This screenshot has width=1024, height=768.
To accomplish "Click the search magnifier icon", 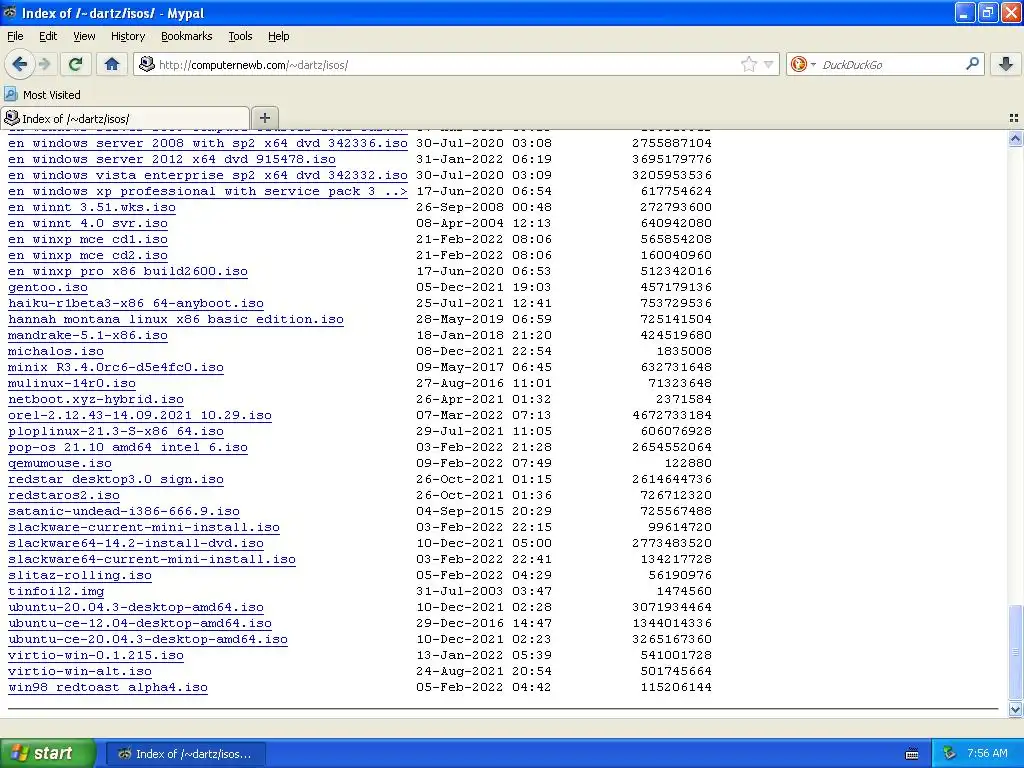I will coord(972,64).
